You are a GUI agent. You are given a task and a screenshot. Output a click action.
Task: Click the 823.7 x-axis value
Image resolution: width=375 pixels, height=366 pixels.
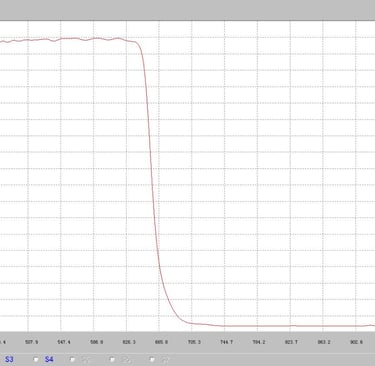click(x=292, y=342)
